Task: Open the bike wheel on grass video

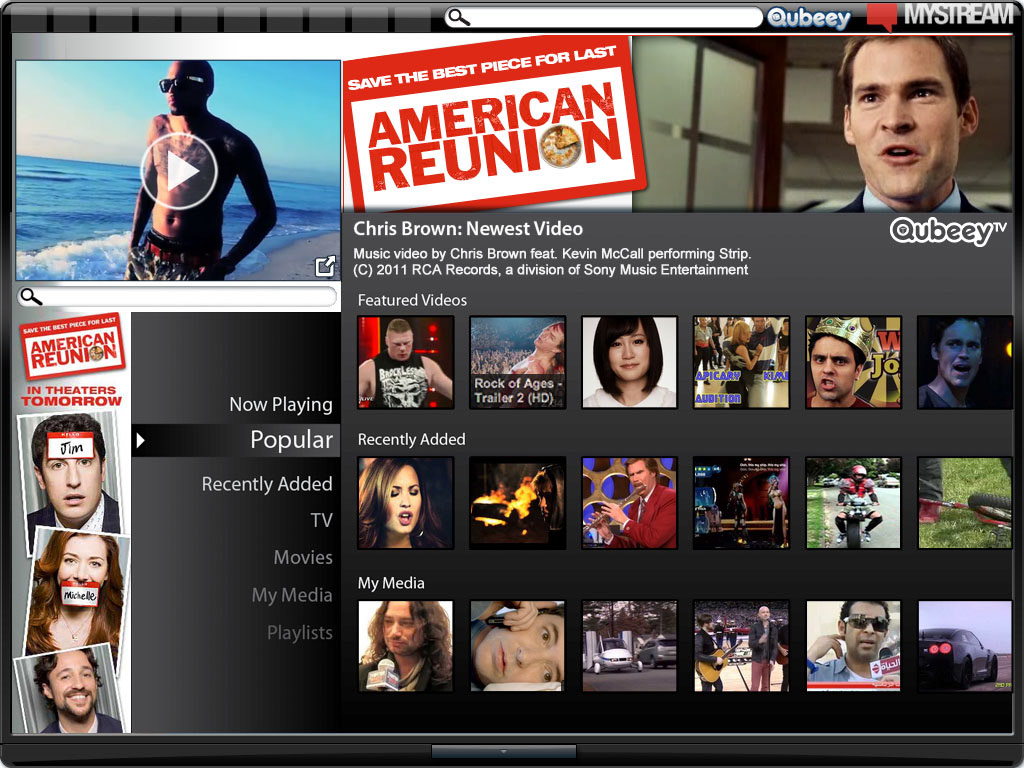Action: tap(965, 502)
